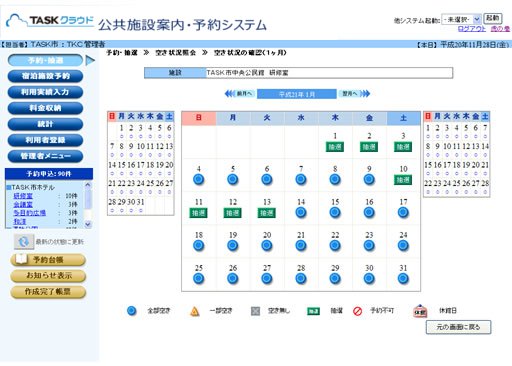This screenshot has width=512, height=366.
Task: Select the green lottery badge on day 10
Action: [403, 180]
